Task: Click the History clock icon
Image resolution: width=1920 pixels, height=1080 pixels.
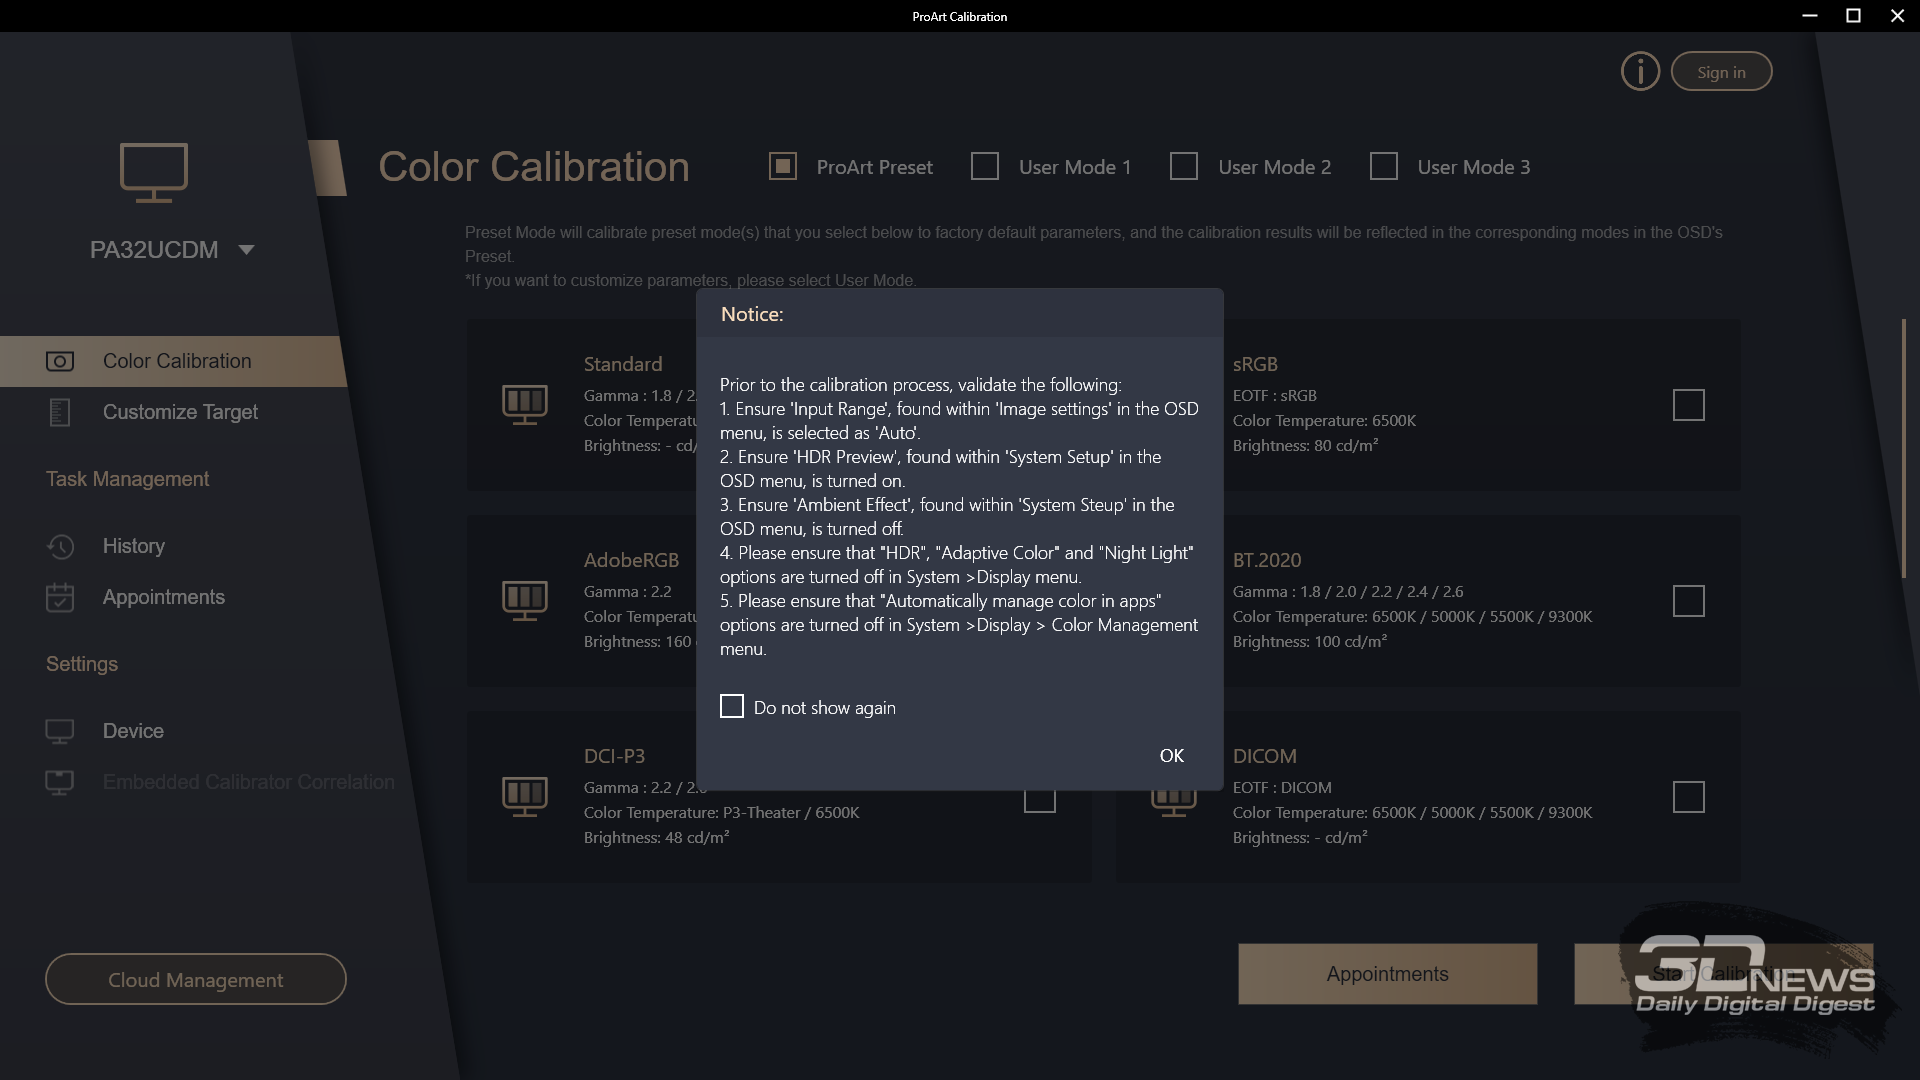Action: tap(60, 546)
